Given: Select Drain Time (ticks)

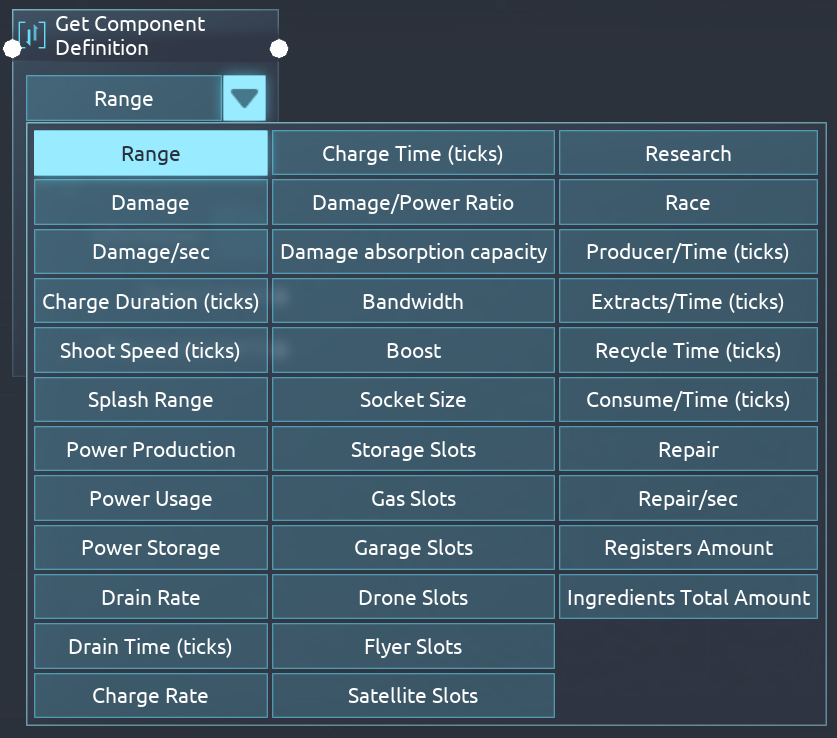Looking at the screenshot, I should [151, 646].
